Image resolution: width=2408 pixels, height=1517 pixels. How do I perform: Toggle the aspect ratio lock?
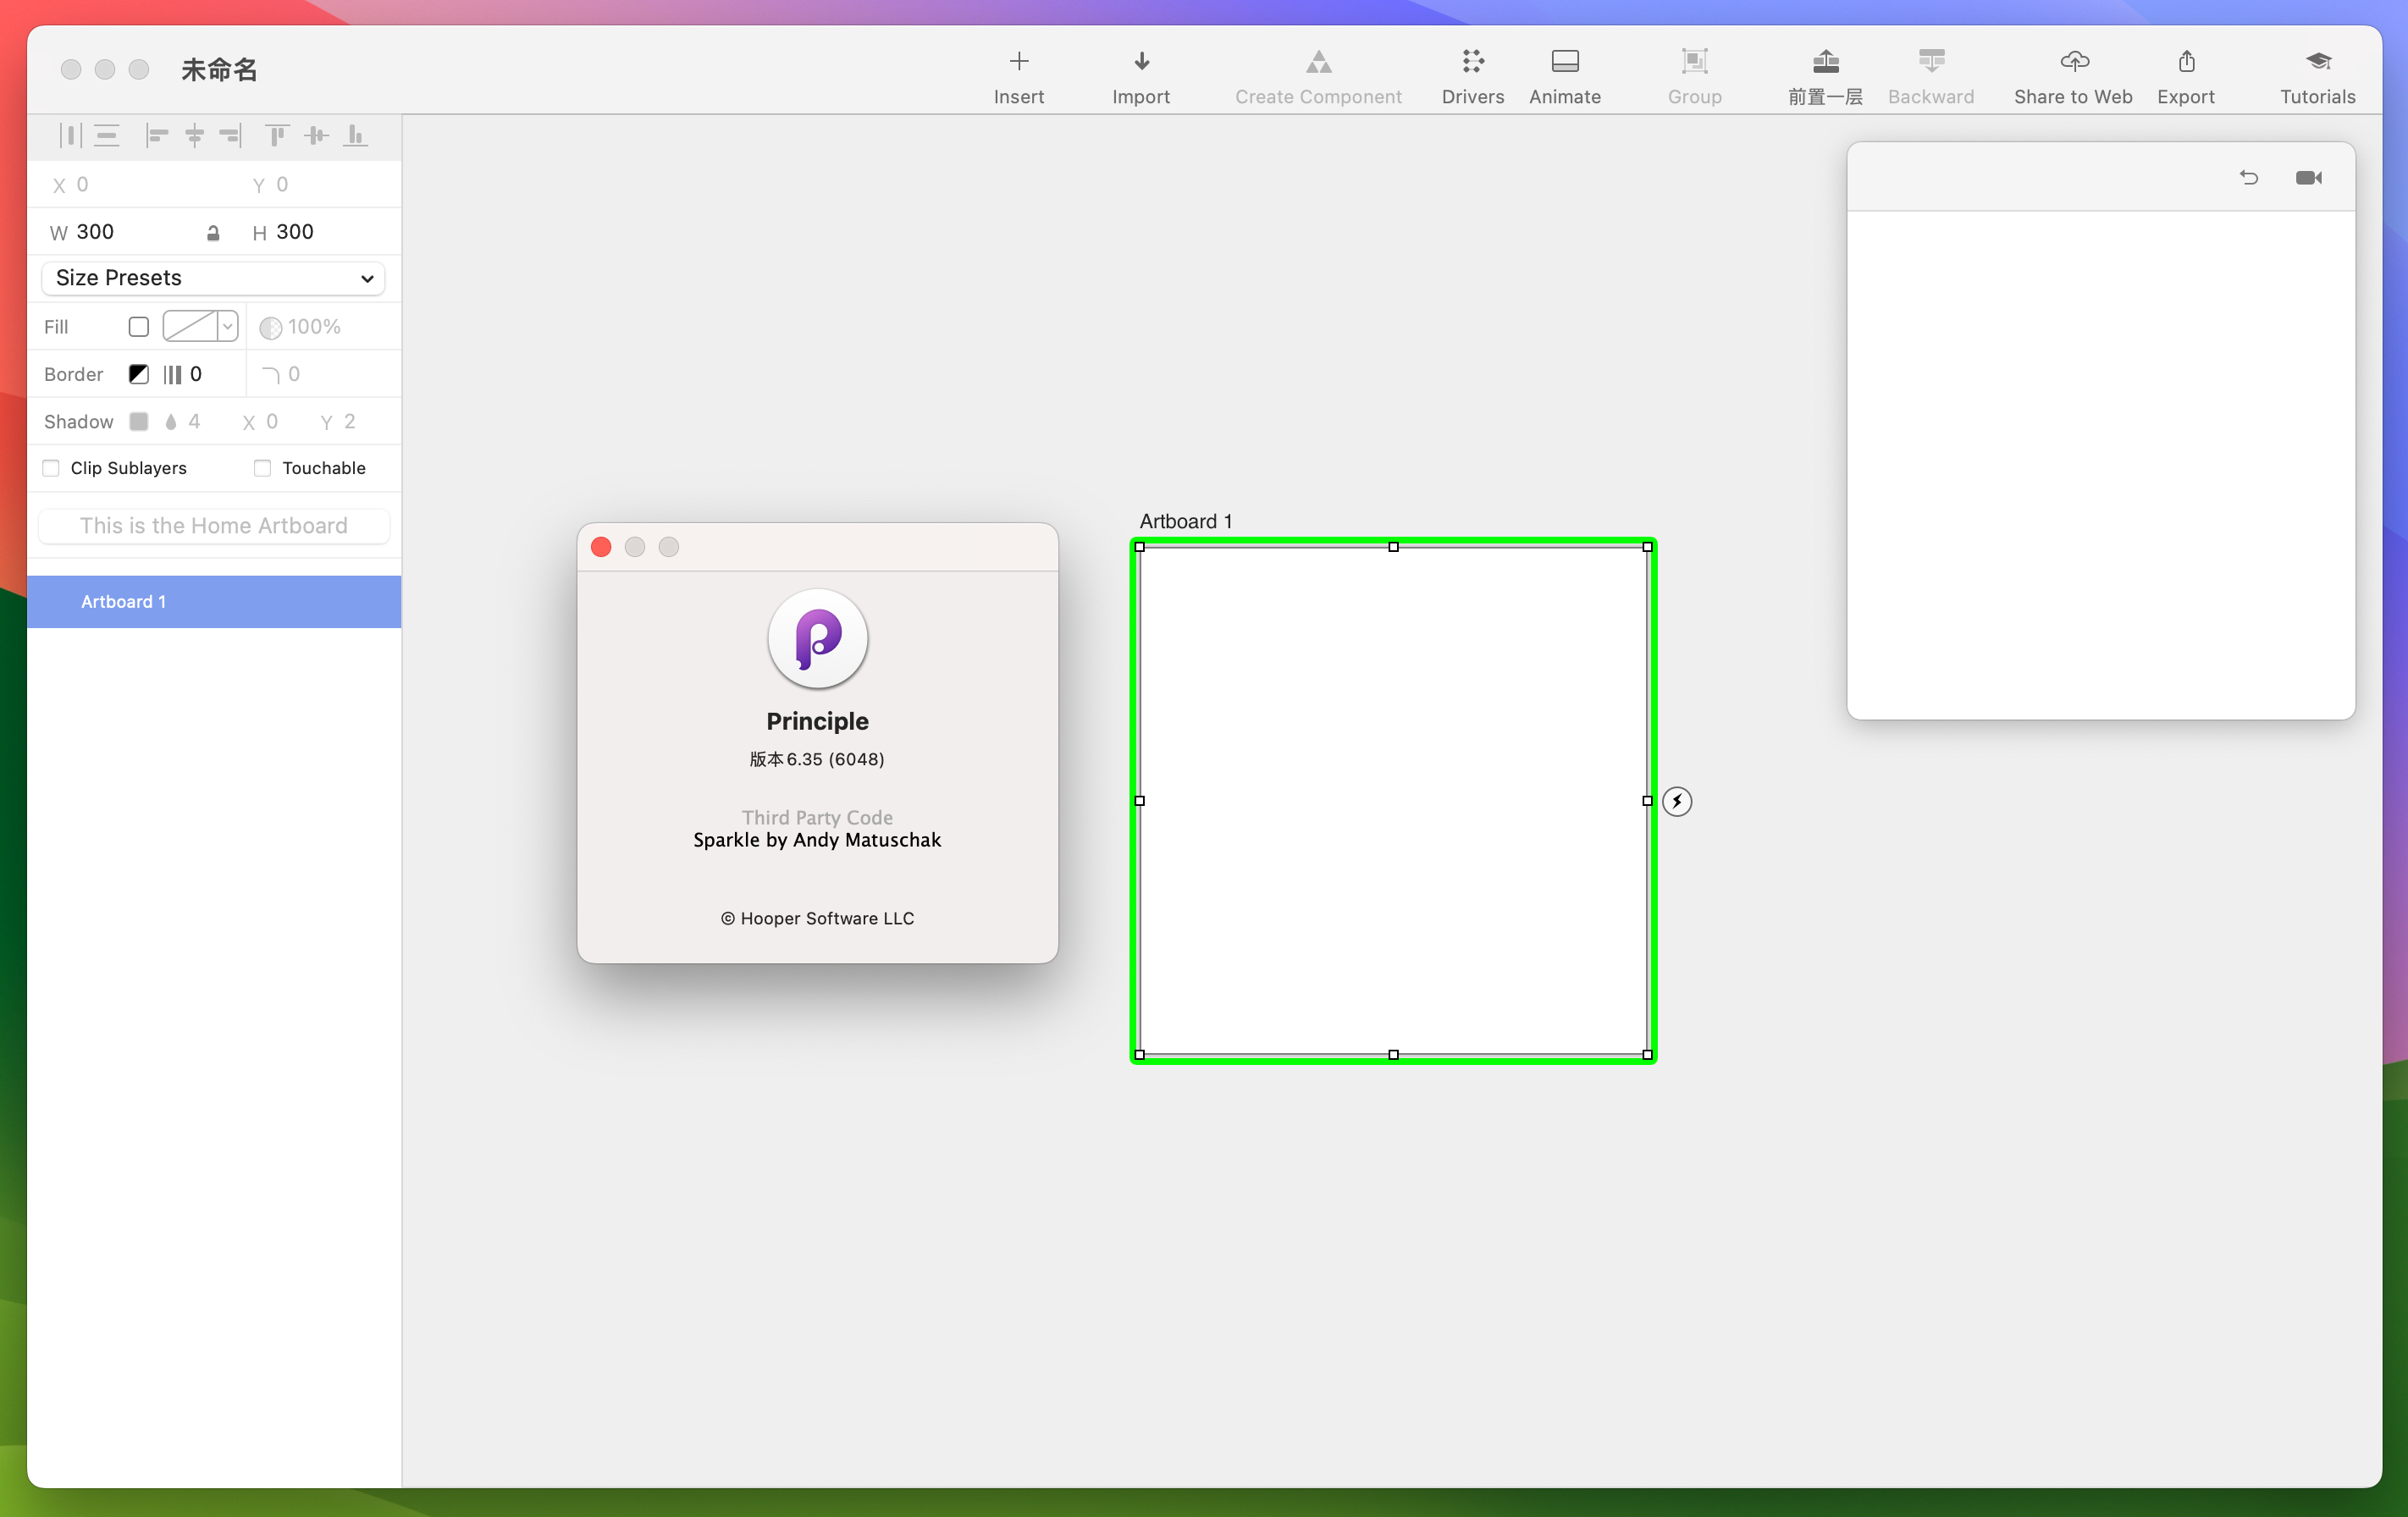click(212, 231)
